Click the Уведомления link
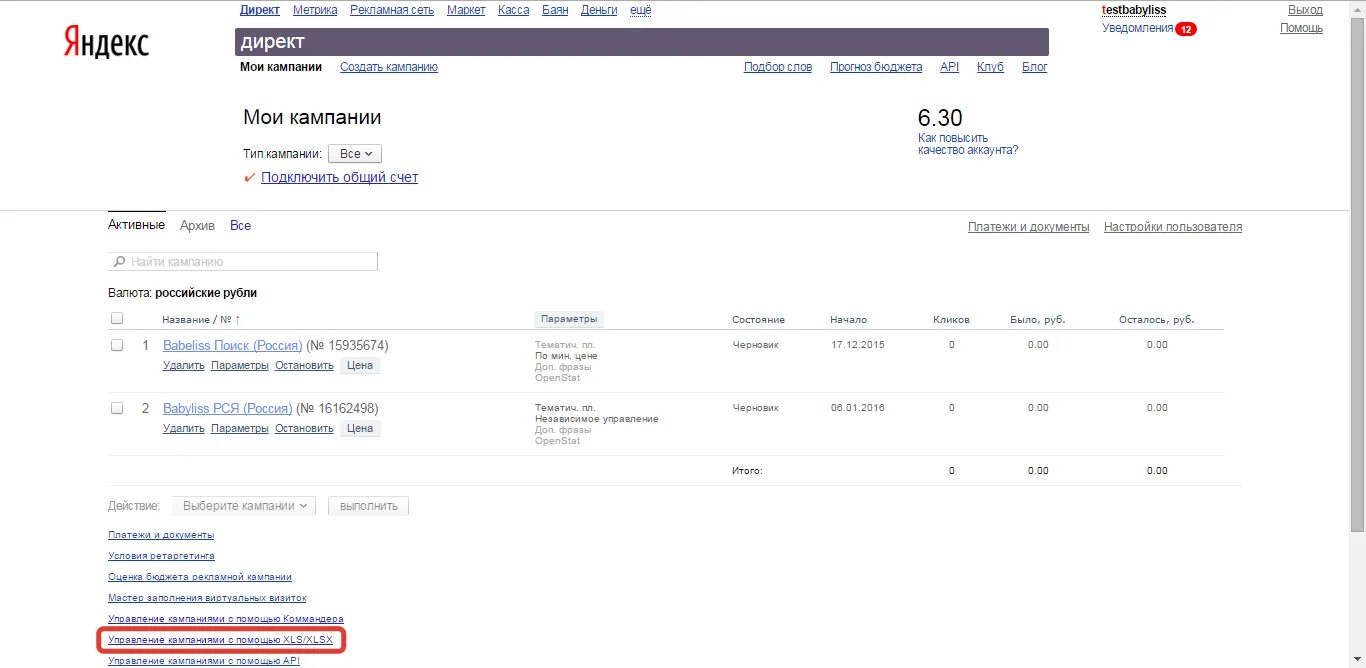 (1137, 28)
